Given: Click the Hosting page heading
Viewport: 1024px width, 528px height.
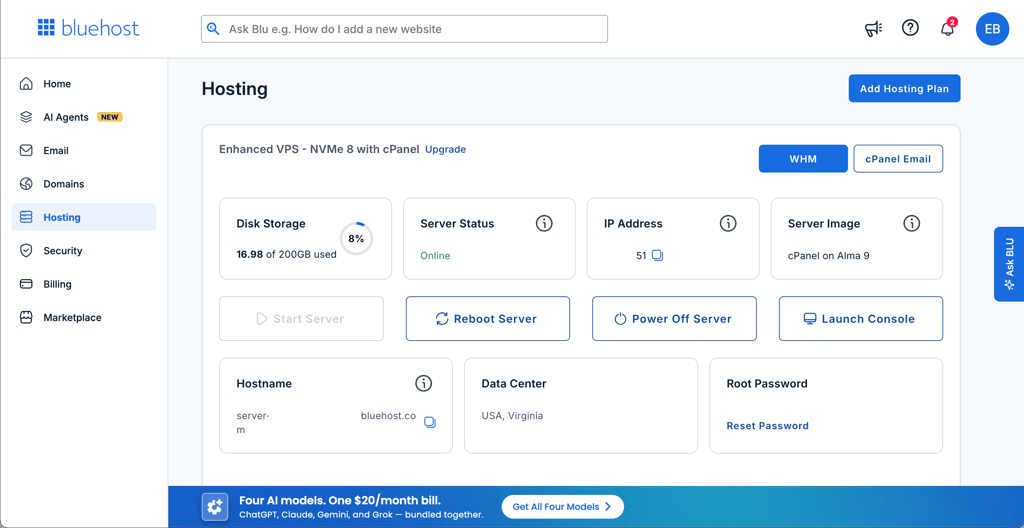Looking at the screenshot, I should [x=234, y=89].
